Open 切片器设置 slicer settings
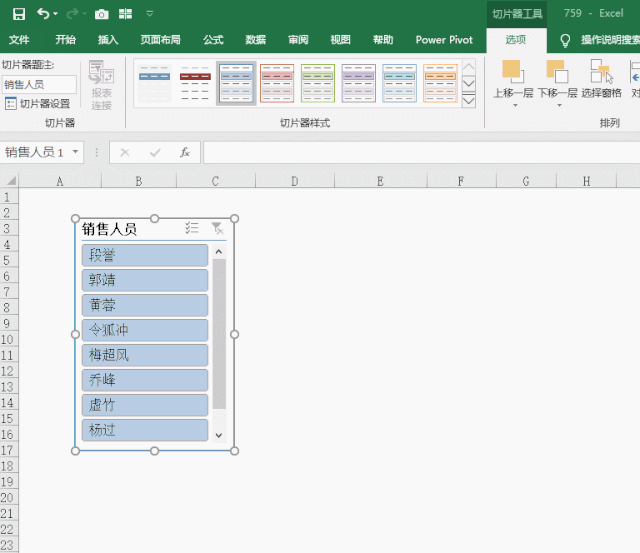This screenshot has width=640, height=553. (x=38, y=103)
